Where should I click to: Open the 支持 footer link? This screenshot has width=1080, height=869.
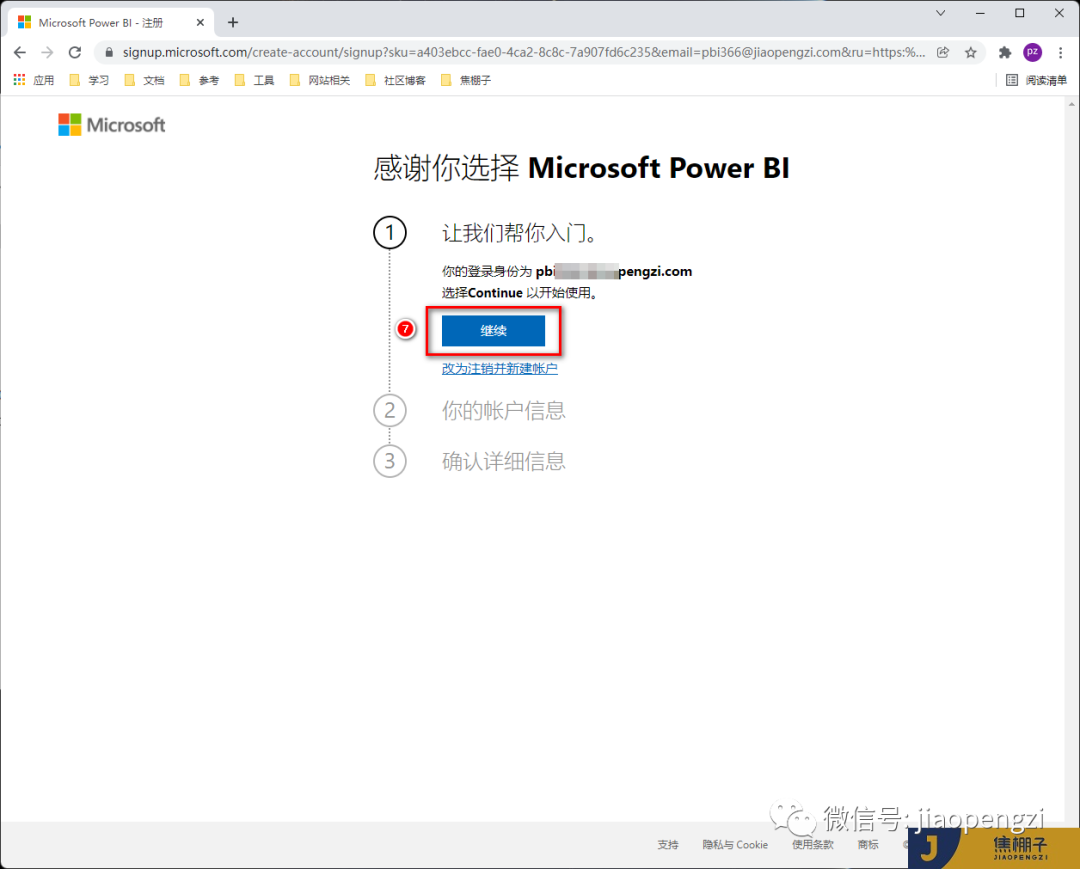coord(668,845)
